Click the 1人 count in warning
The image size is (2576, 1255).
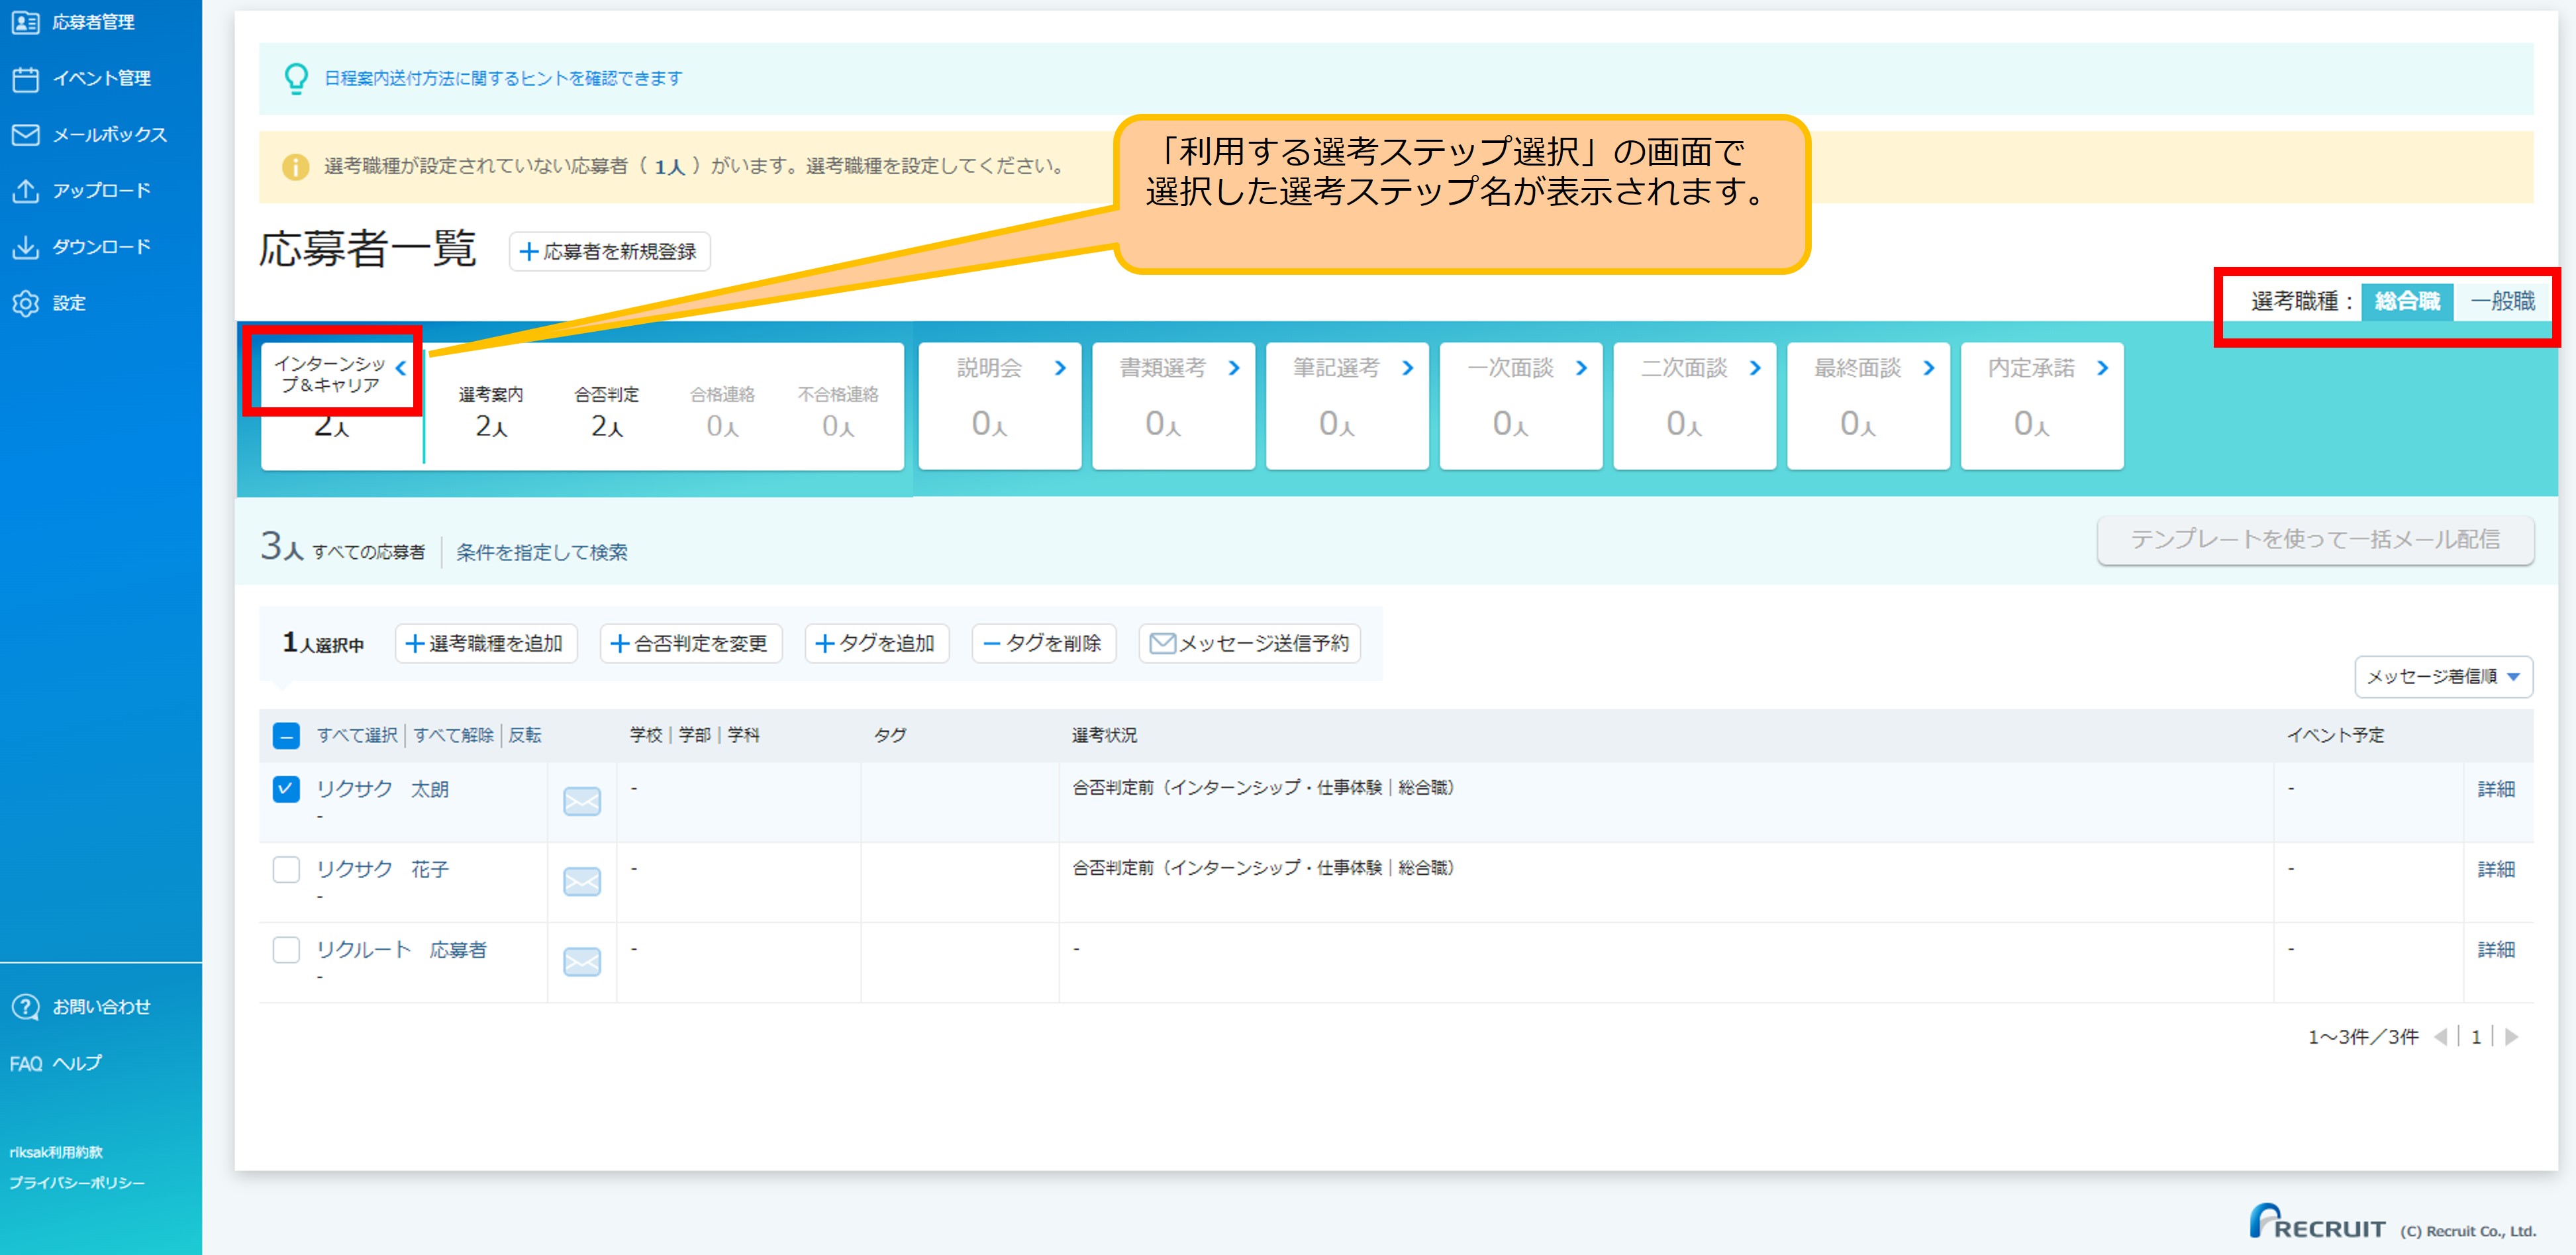pyautogui.click(x=670, y=167)
